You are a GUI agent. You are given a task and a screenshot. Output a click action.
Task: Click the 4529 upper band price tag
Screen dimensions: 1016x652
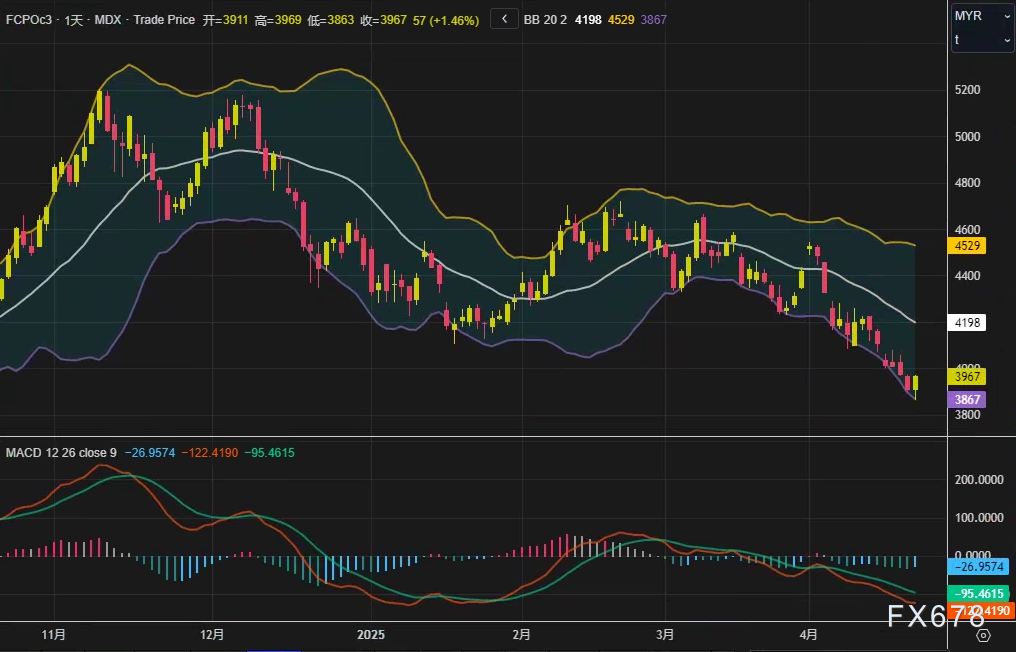pos(967,245)
